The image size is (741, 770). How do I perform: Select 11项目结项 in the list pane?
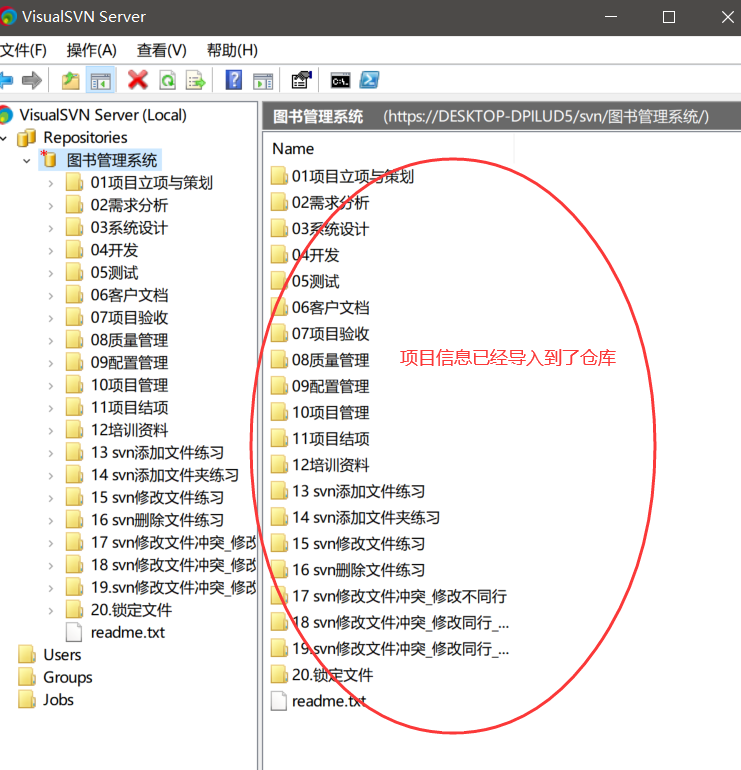pos(330,439)
